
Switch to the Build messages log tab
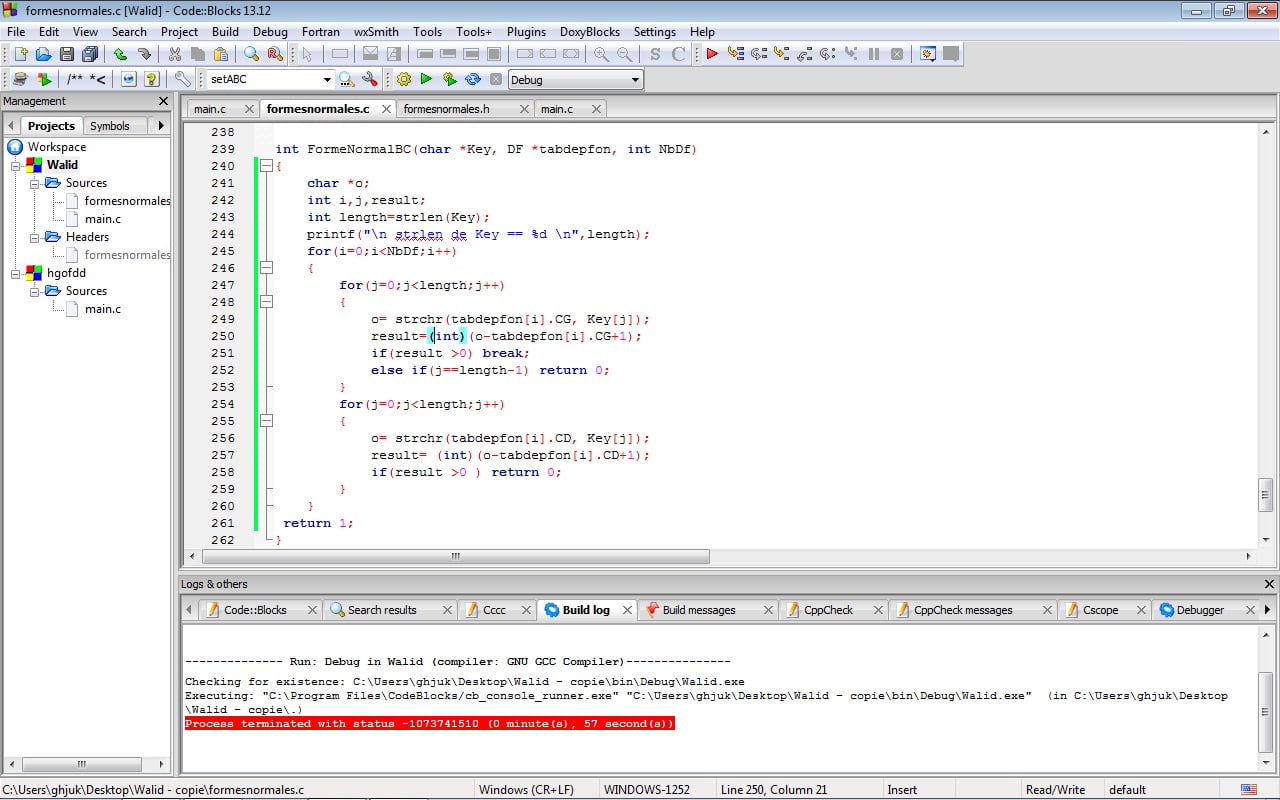(x=698, y=610)
